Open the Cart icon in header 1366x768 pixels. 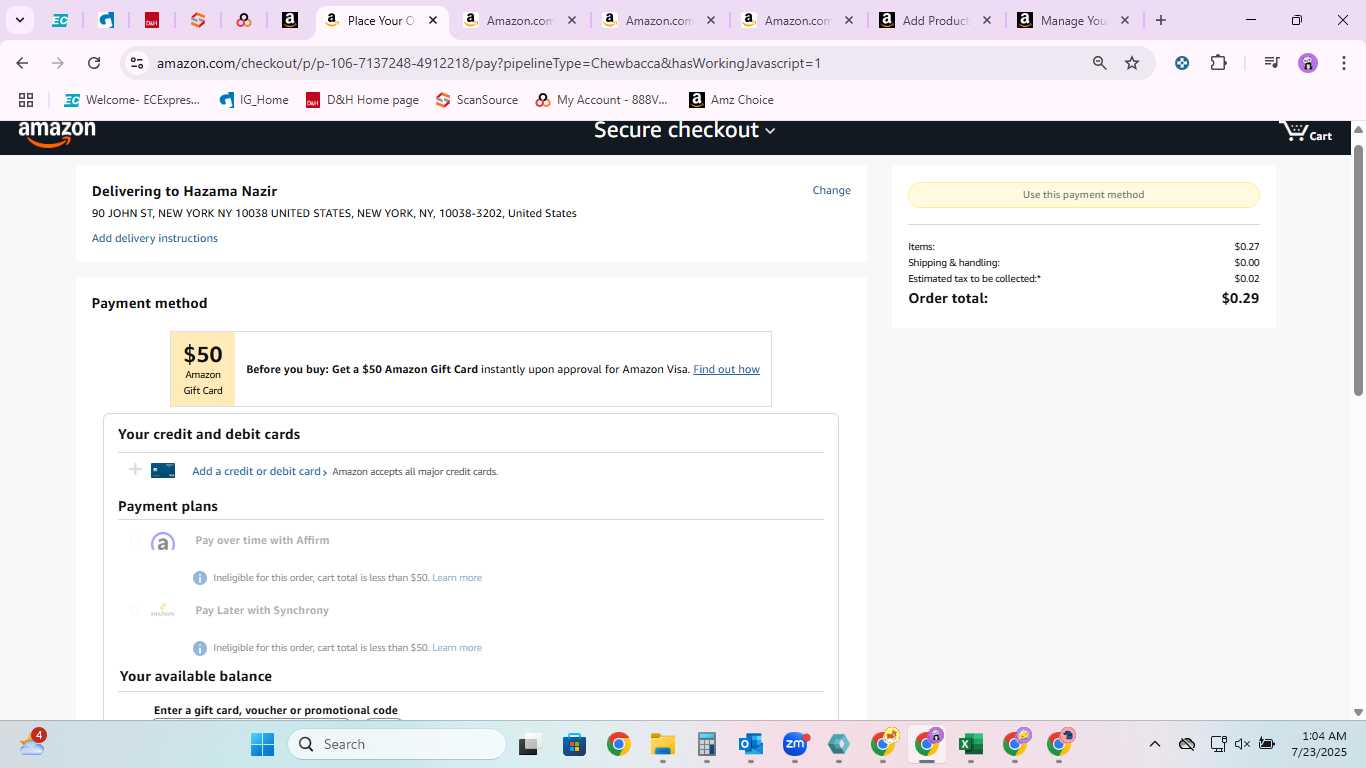(1307, 132)
